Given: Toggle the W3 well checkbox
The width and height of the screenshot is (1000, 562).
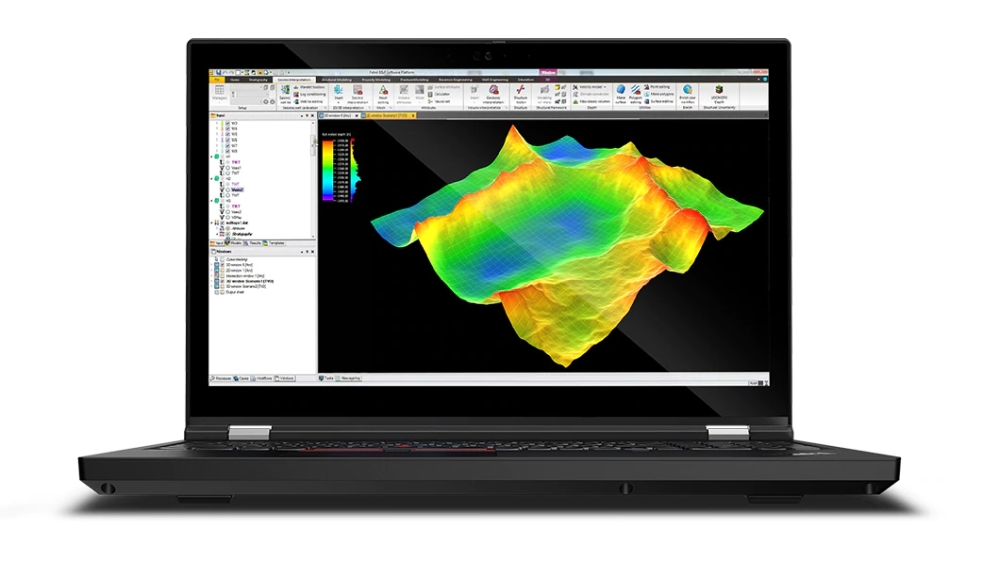Looking at the screenshot, I should [228, 123].
